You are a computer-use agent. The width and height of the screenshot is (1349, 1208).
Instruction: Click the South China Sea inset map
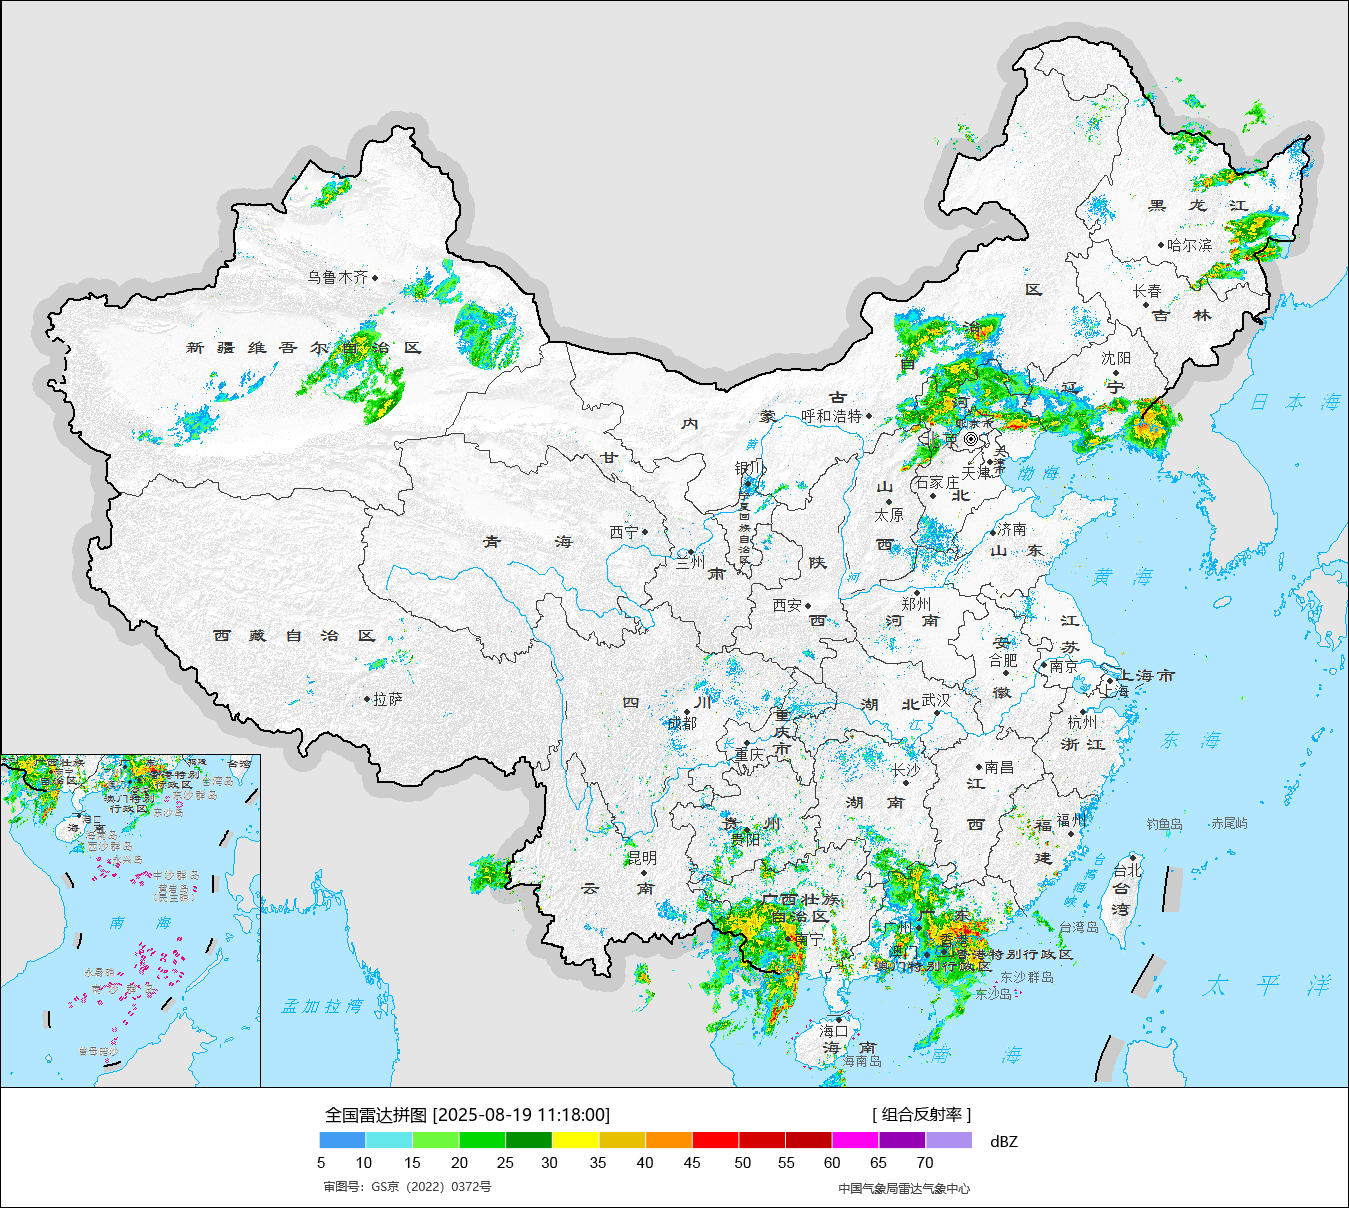pos(130,920)
